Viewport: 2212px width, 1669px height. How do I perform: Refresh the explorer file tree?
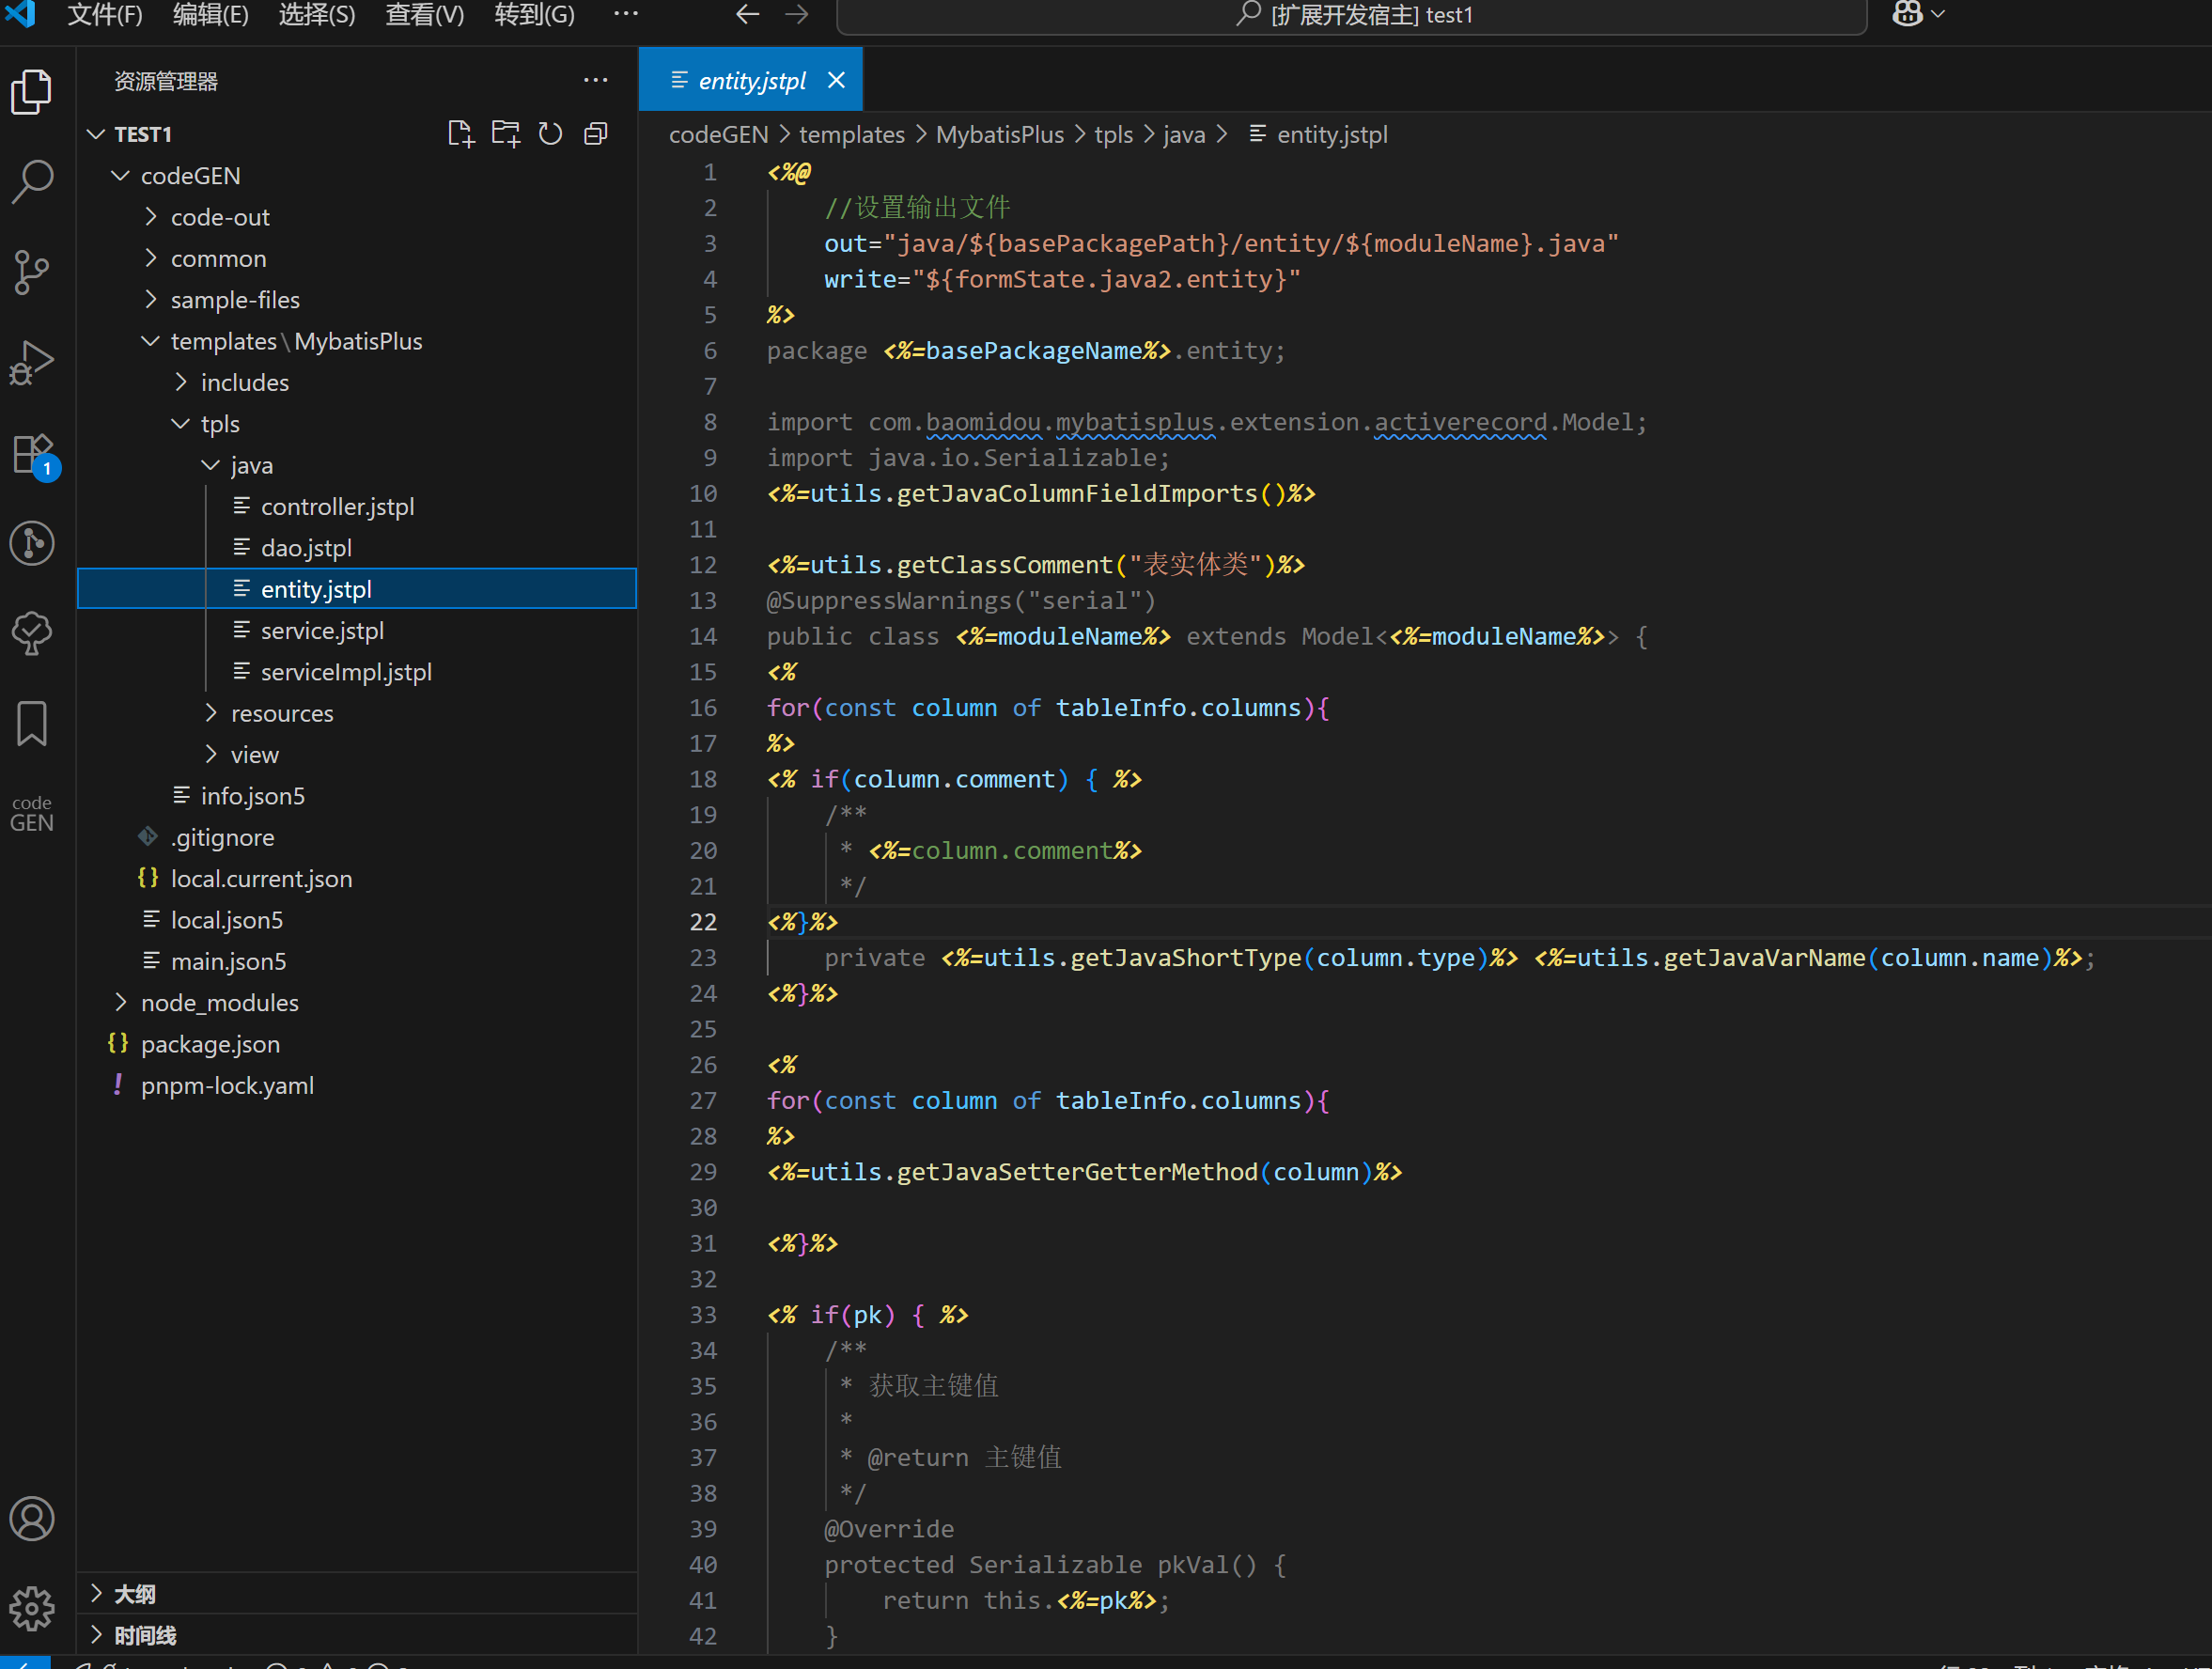pos(551,134)
